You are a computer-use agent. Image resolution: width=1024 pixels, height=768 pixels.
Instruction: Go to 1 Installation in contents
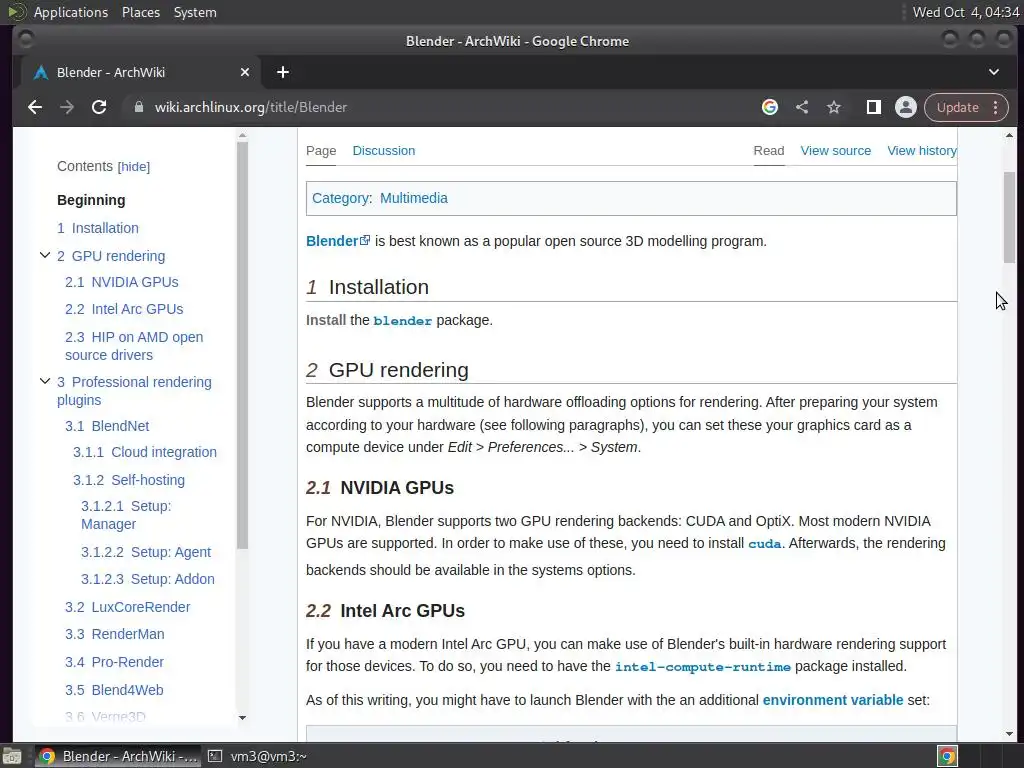point(98,229)
